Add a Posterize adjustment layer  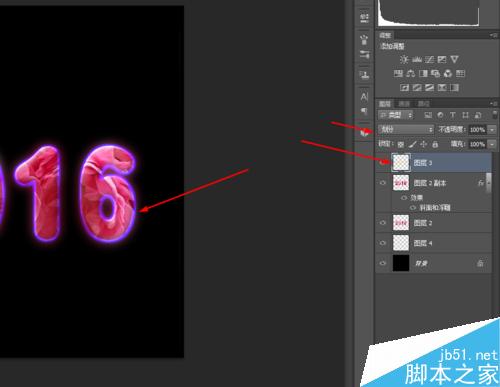(x=417, y=88)
